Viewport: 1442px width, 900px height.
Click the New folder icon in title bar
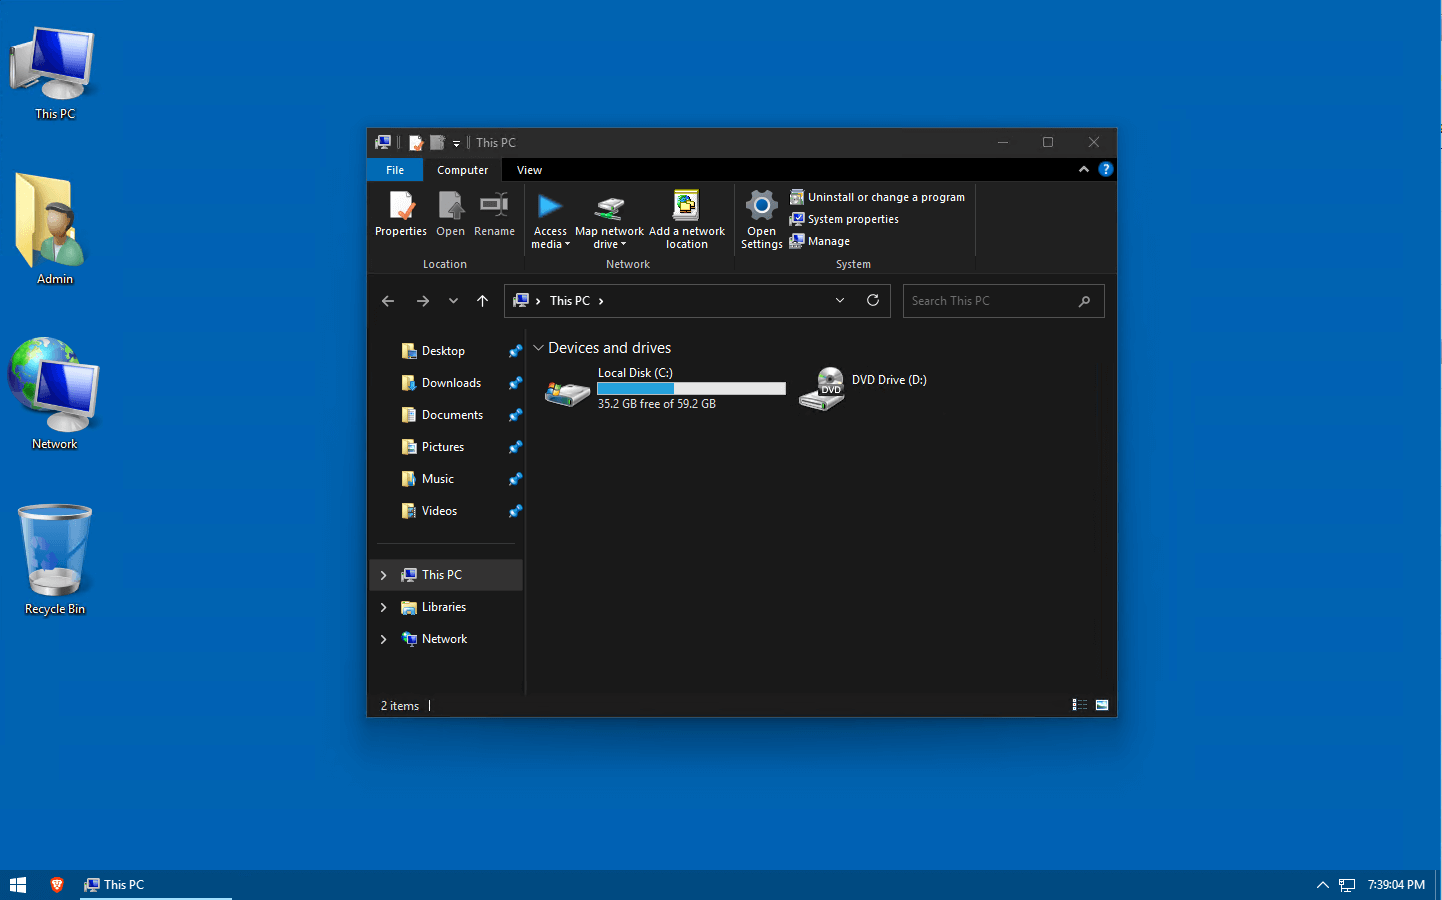(x=437, y=142)
